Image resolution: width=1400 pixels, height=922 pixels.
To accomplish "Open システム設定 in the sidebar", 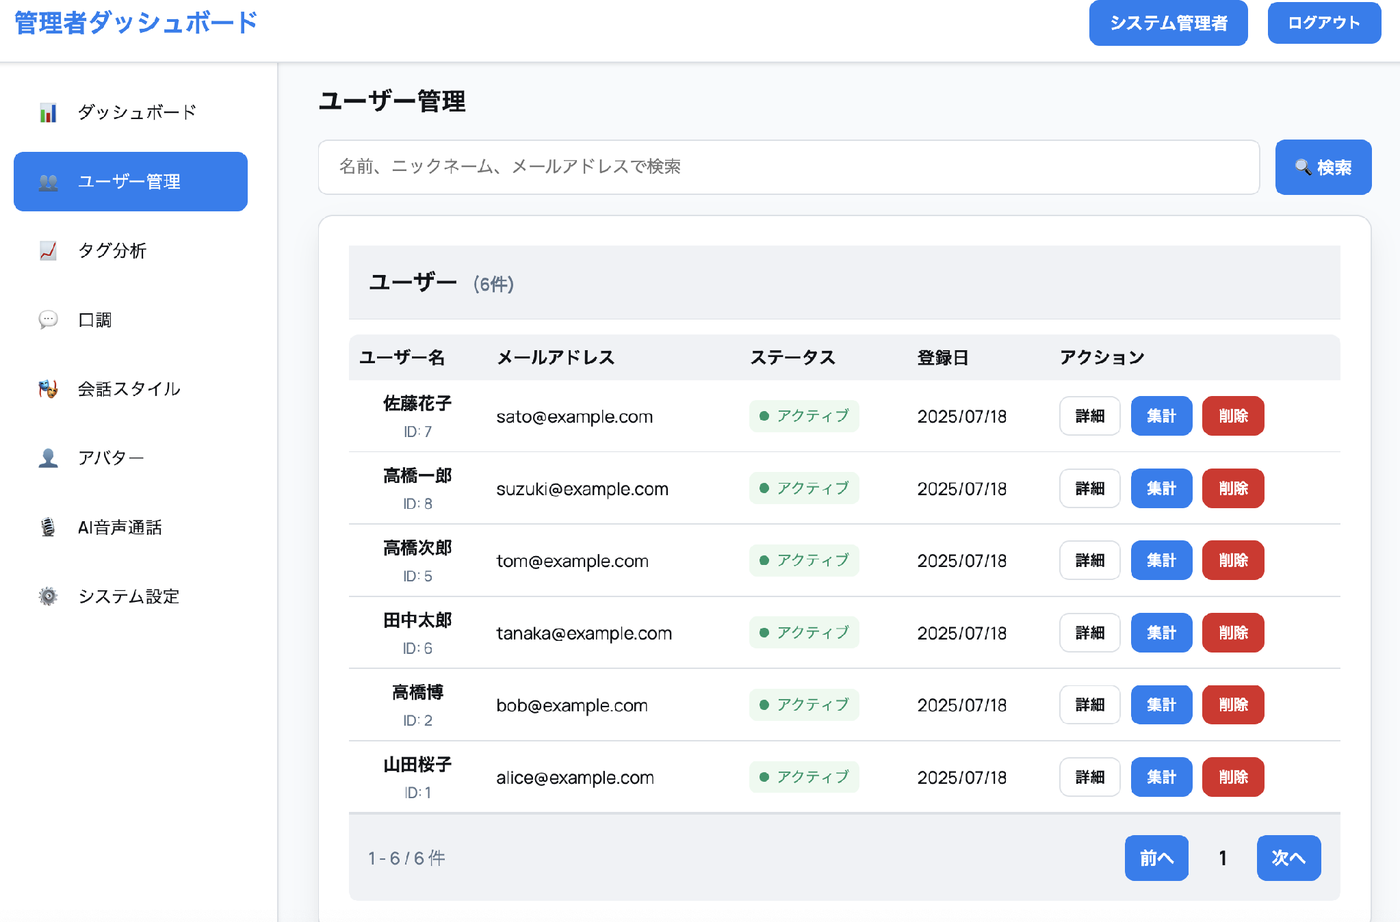I will click(x=131, y=596).
